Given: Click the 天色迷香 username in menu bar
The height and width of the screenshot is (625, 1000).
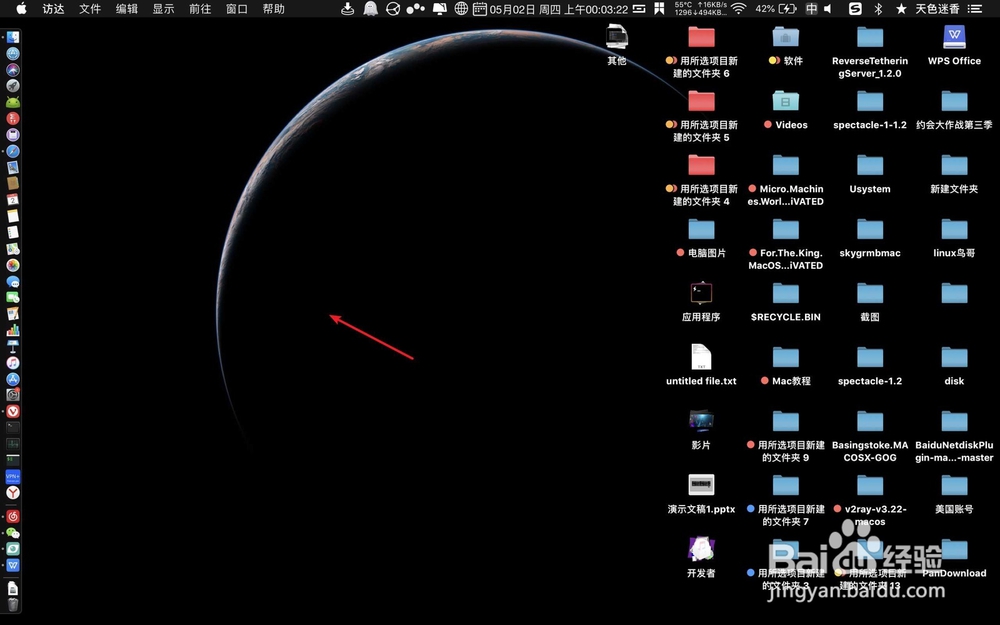Looking at the screenshot, I should click(937, 9).
